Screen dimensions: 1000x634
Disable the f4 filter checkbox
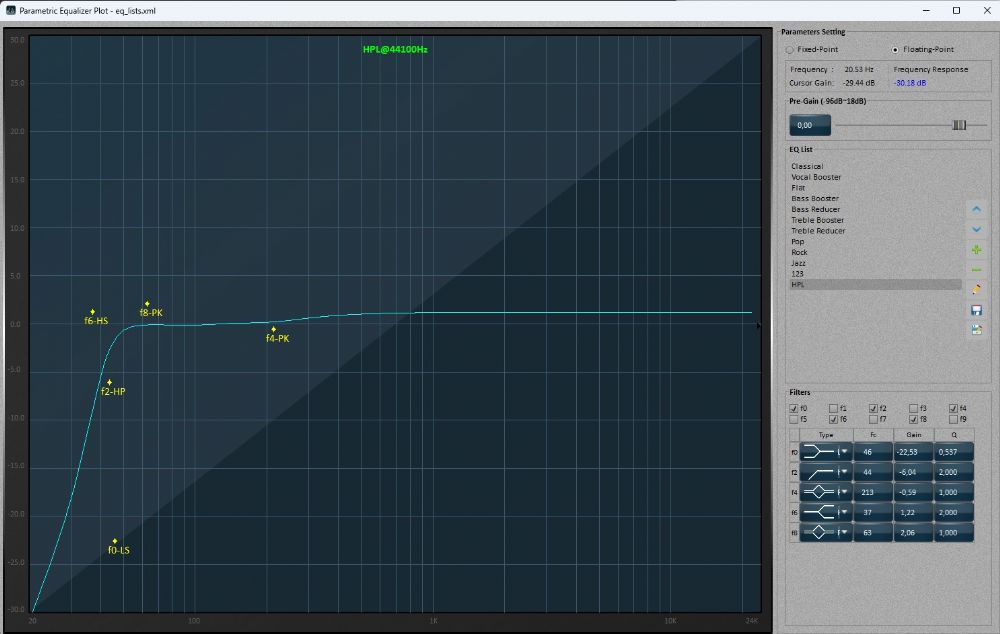click(x=953, y=408)
